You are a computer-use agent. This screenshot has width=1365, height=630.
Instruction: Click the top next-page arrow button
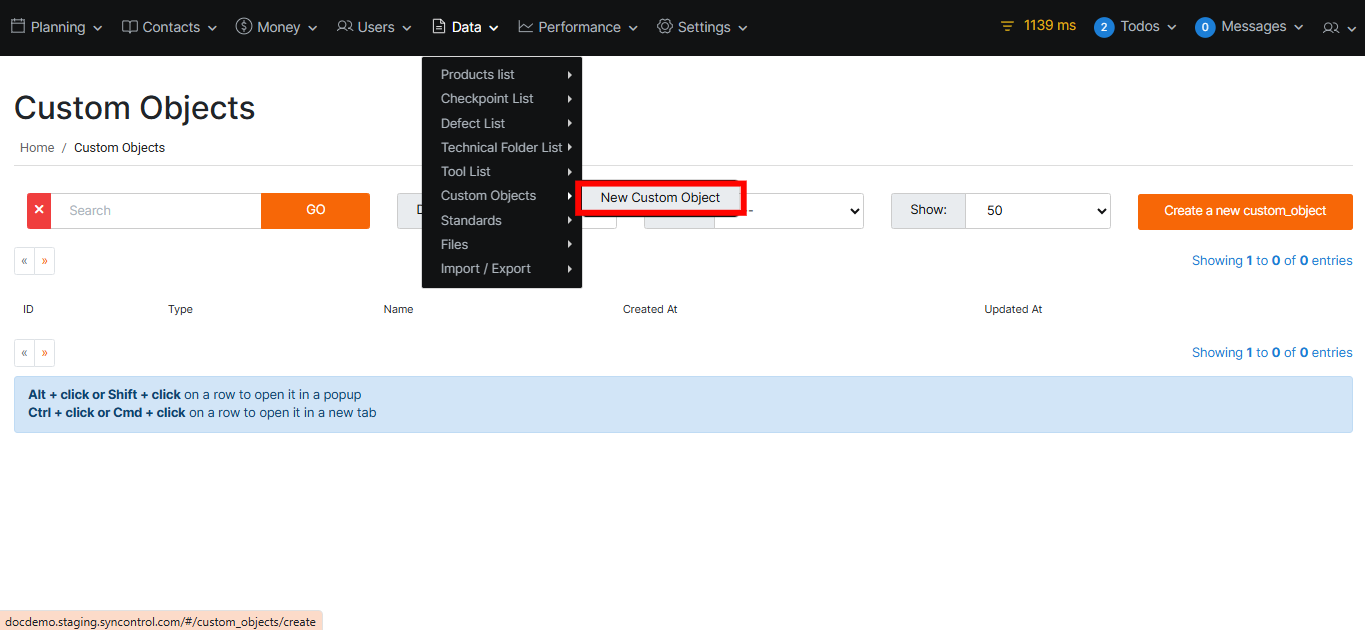(44, 261)
